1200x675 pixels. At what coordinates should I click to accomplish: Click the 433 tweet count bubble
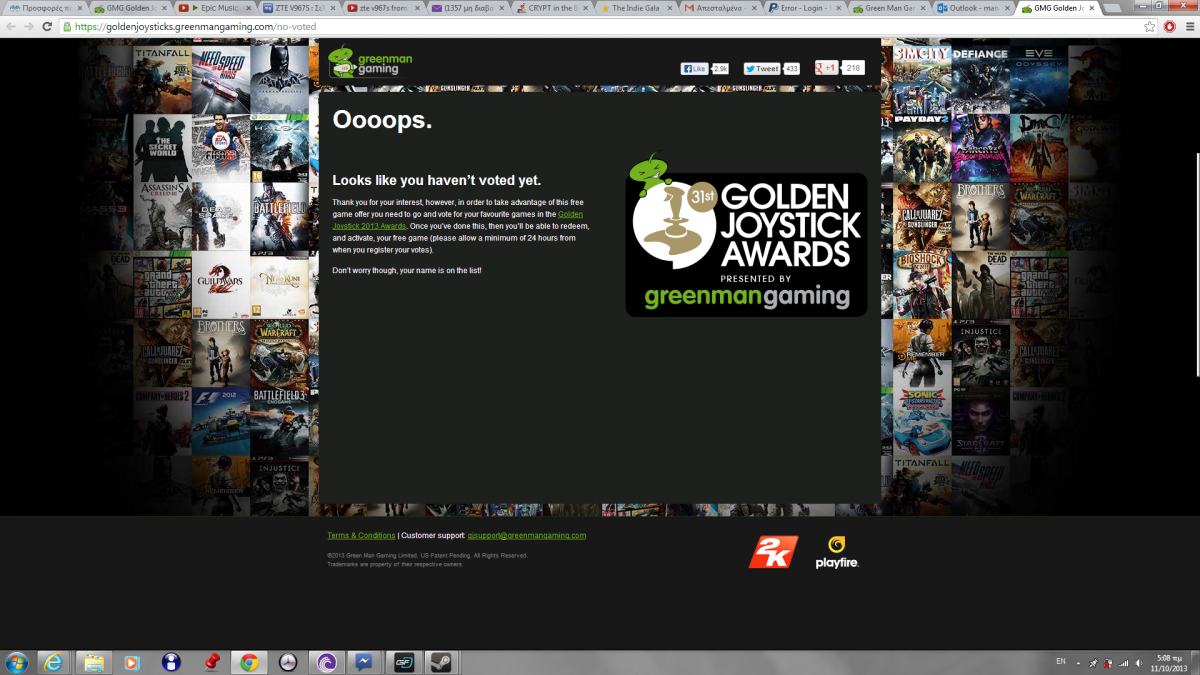tap(791, 69)
